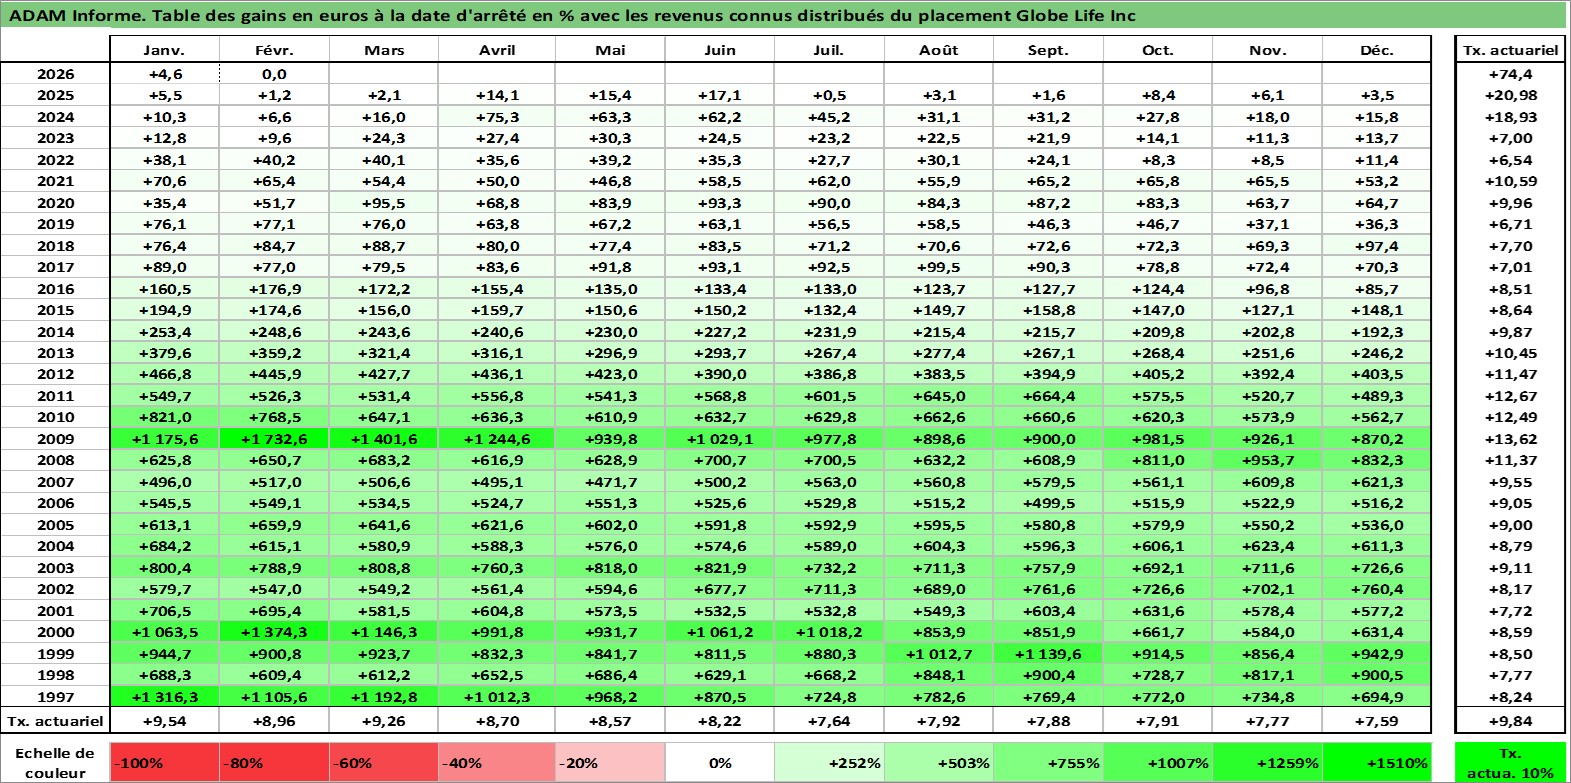This screenshot has height=783, width=1571.
Task: Click the +403,5 cell in row 2012
Action: click(1377, 374)
